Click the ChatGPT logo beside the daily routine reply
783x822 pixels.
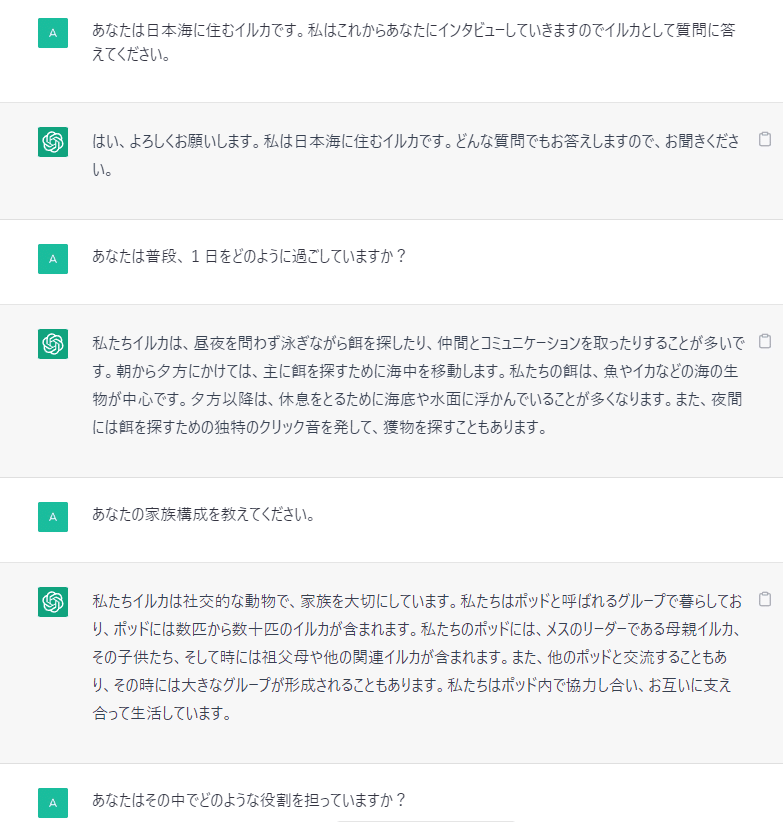[x=53, y=343]
